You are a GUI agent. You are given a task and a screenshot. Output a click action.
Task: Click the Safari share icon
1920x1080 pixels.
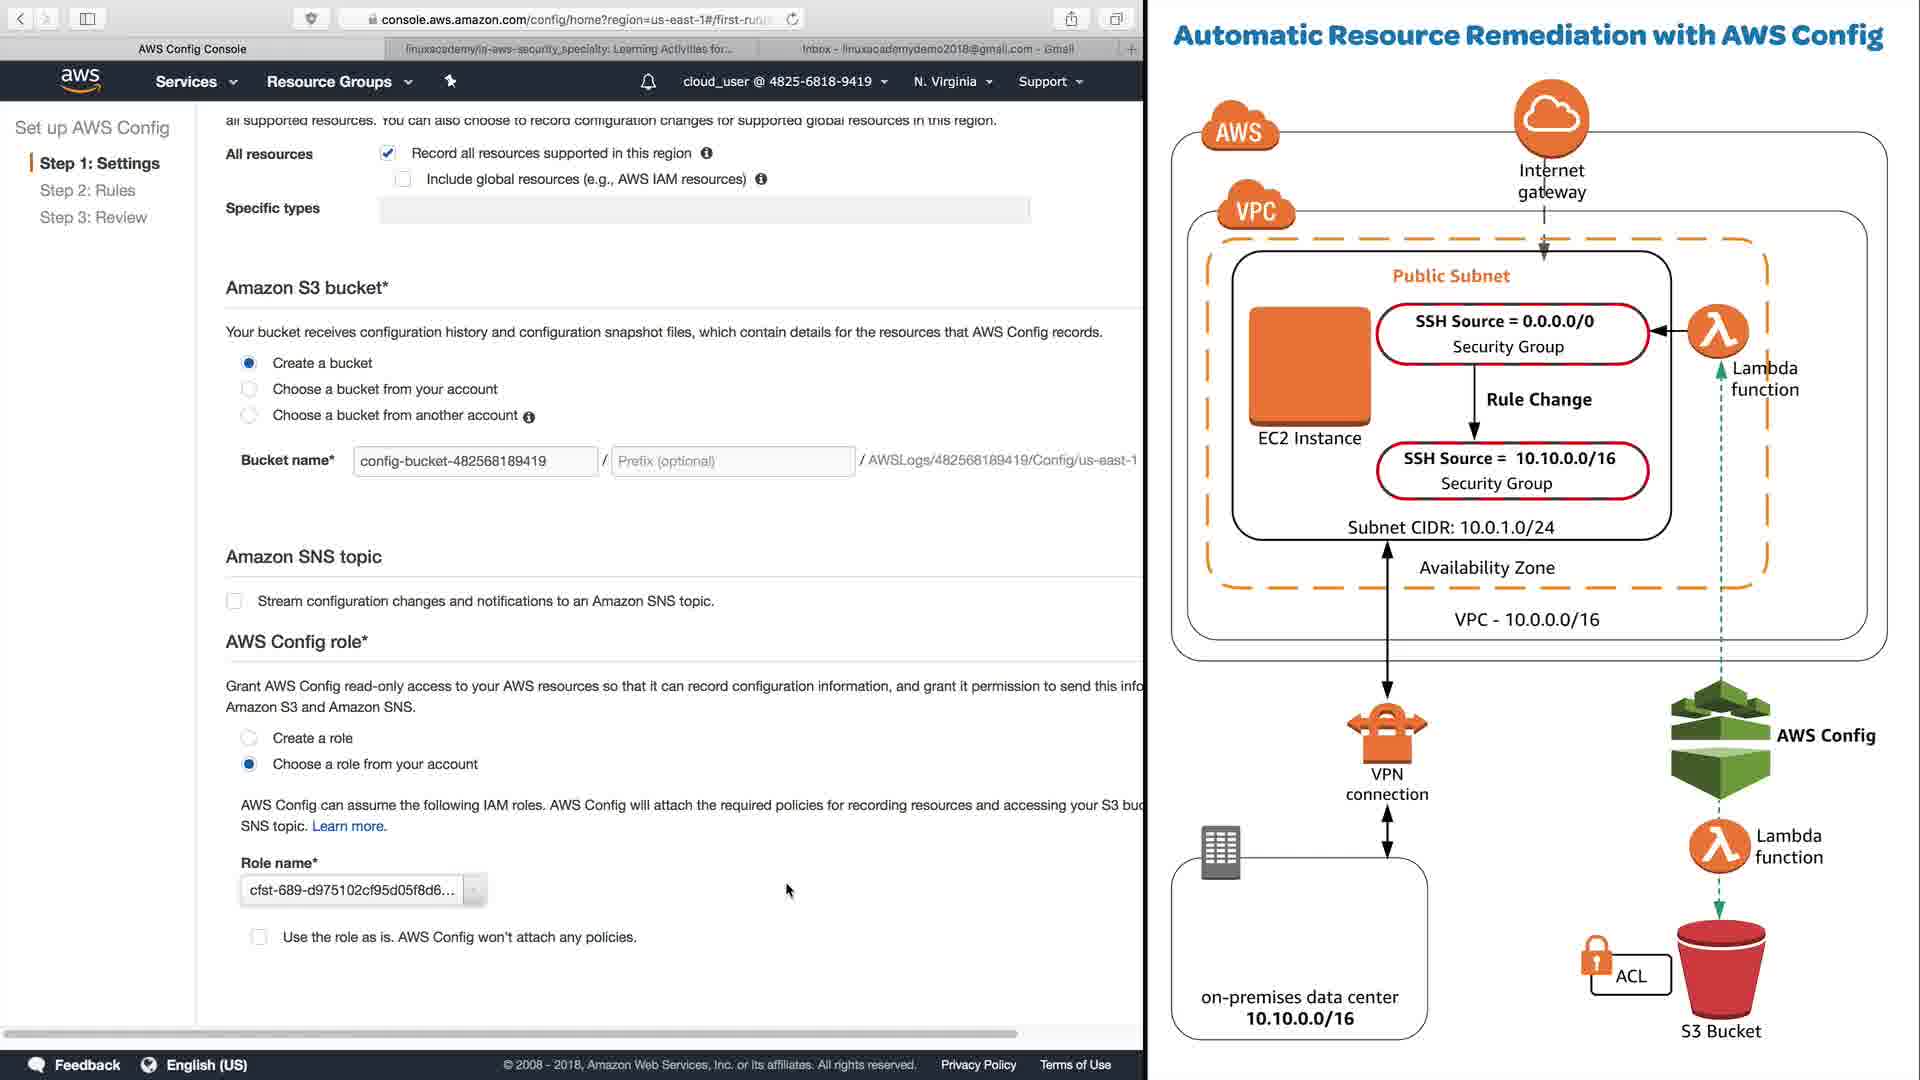tap(1071, 19)
